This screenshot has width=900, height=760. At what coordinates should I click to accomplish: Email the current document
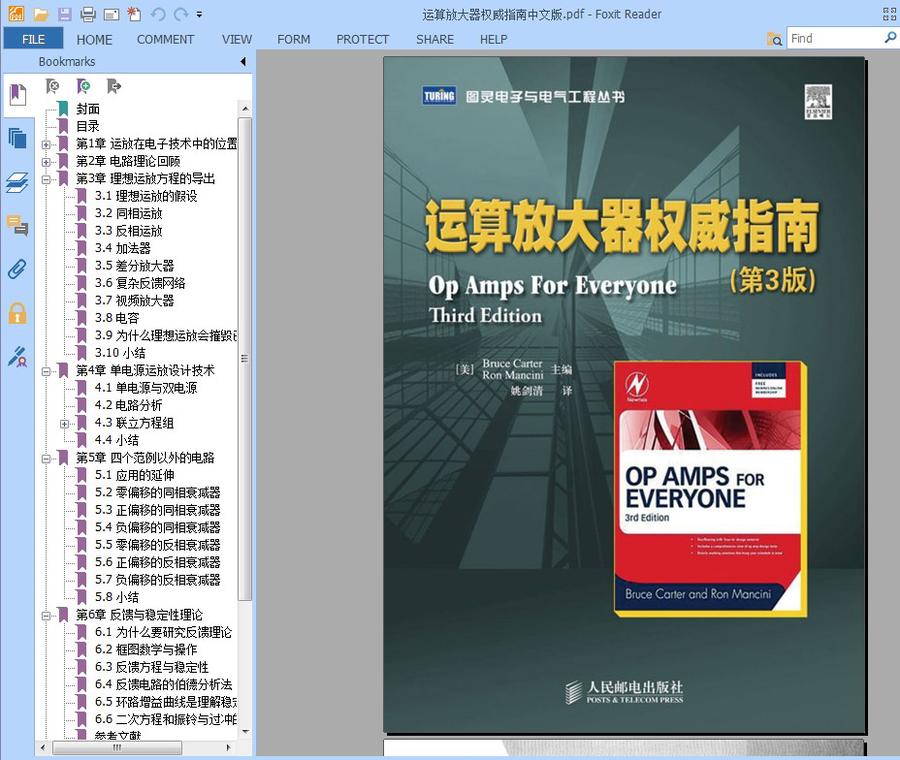[x=111, y=15]
